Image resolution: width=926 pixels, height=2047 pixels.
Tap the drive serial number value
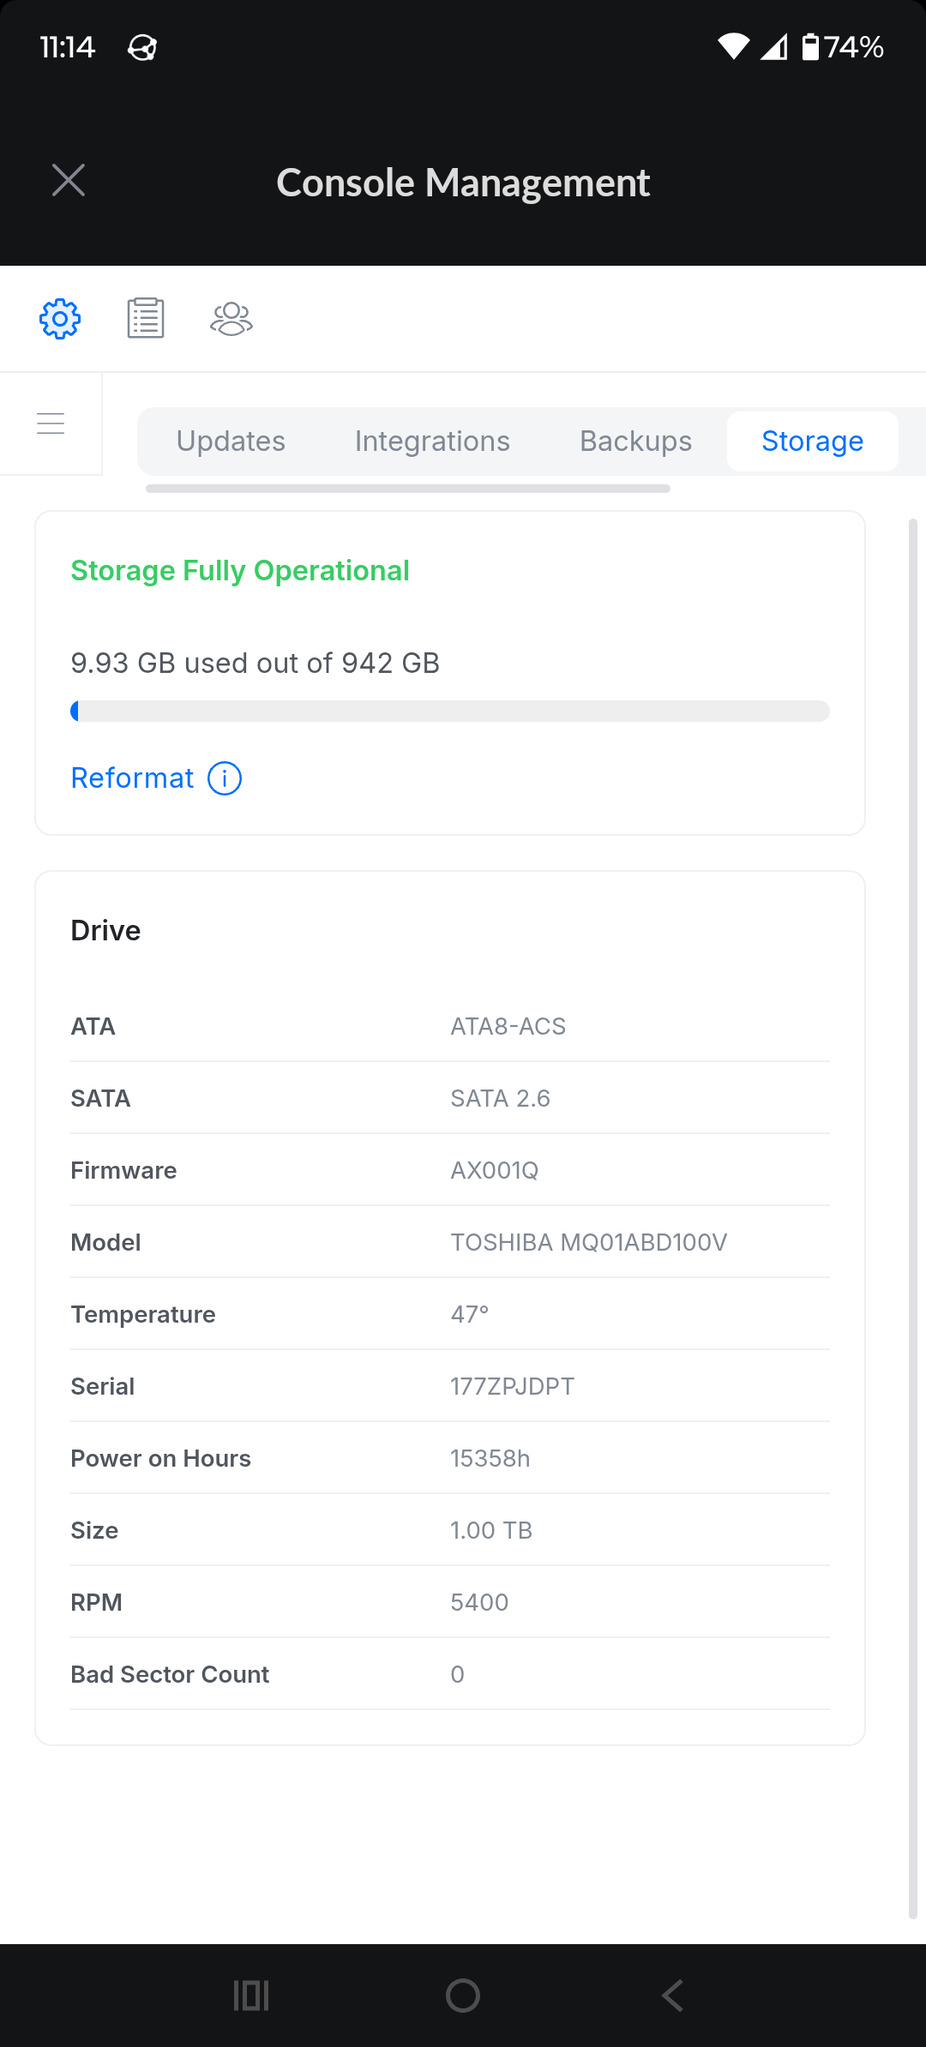[x=512, y=1386]
